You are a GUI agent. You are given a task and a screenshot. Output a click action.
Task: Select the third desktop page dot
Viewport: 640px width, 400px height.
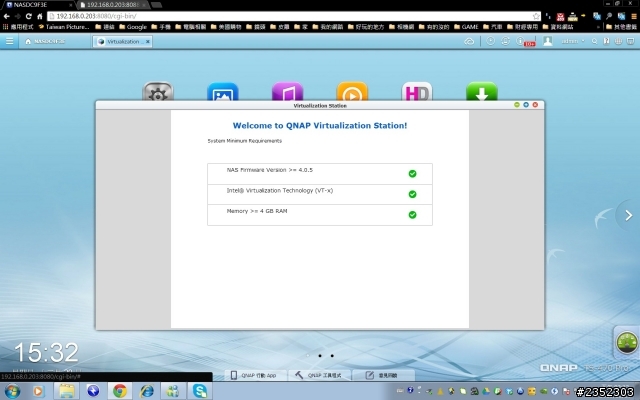[332, 356]
